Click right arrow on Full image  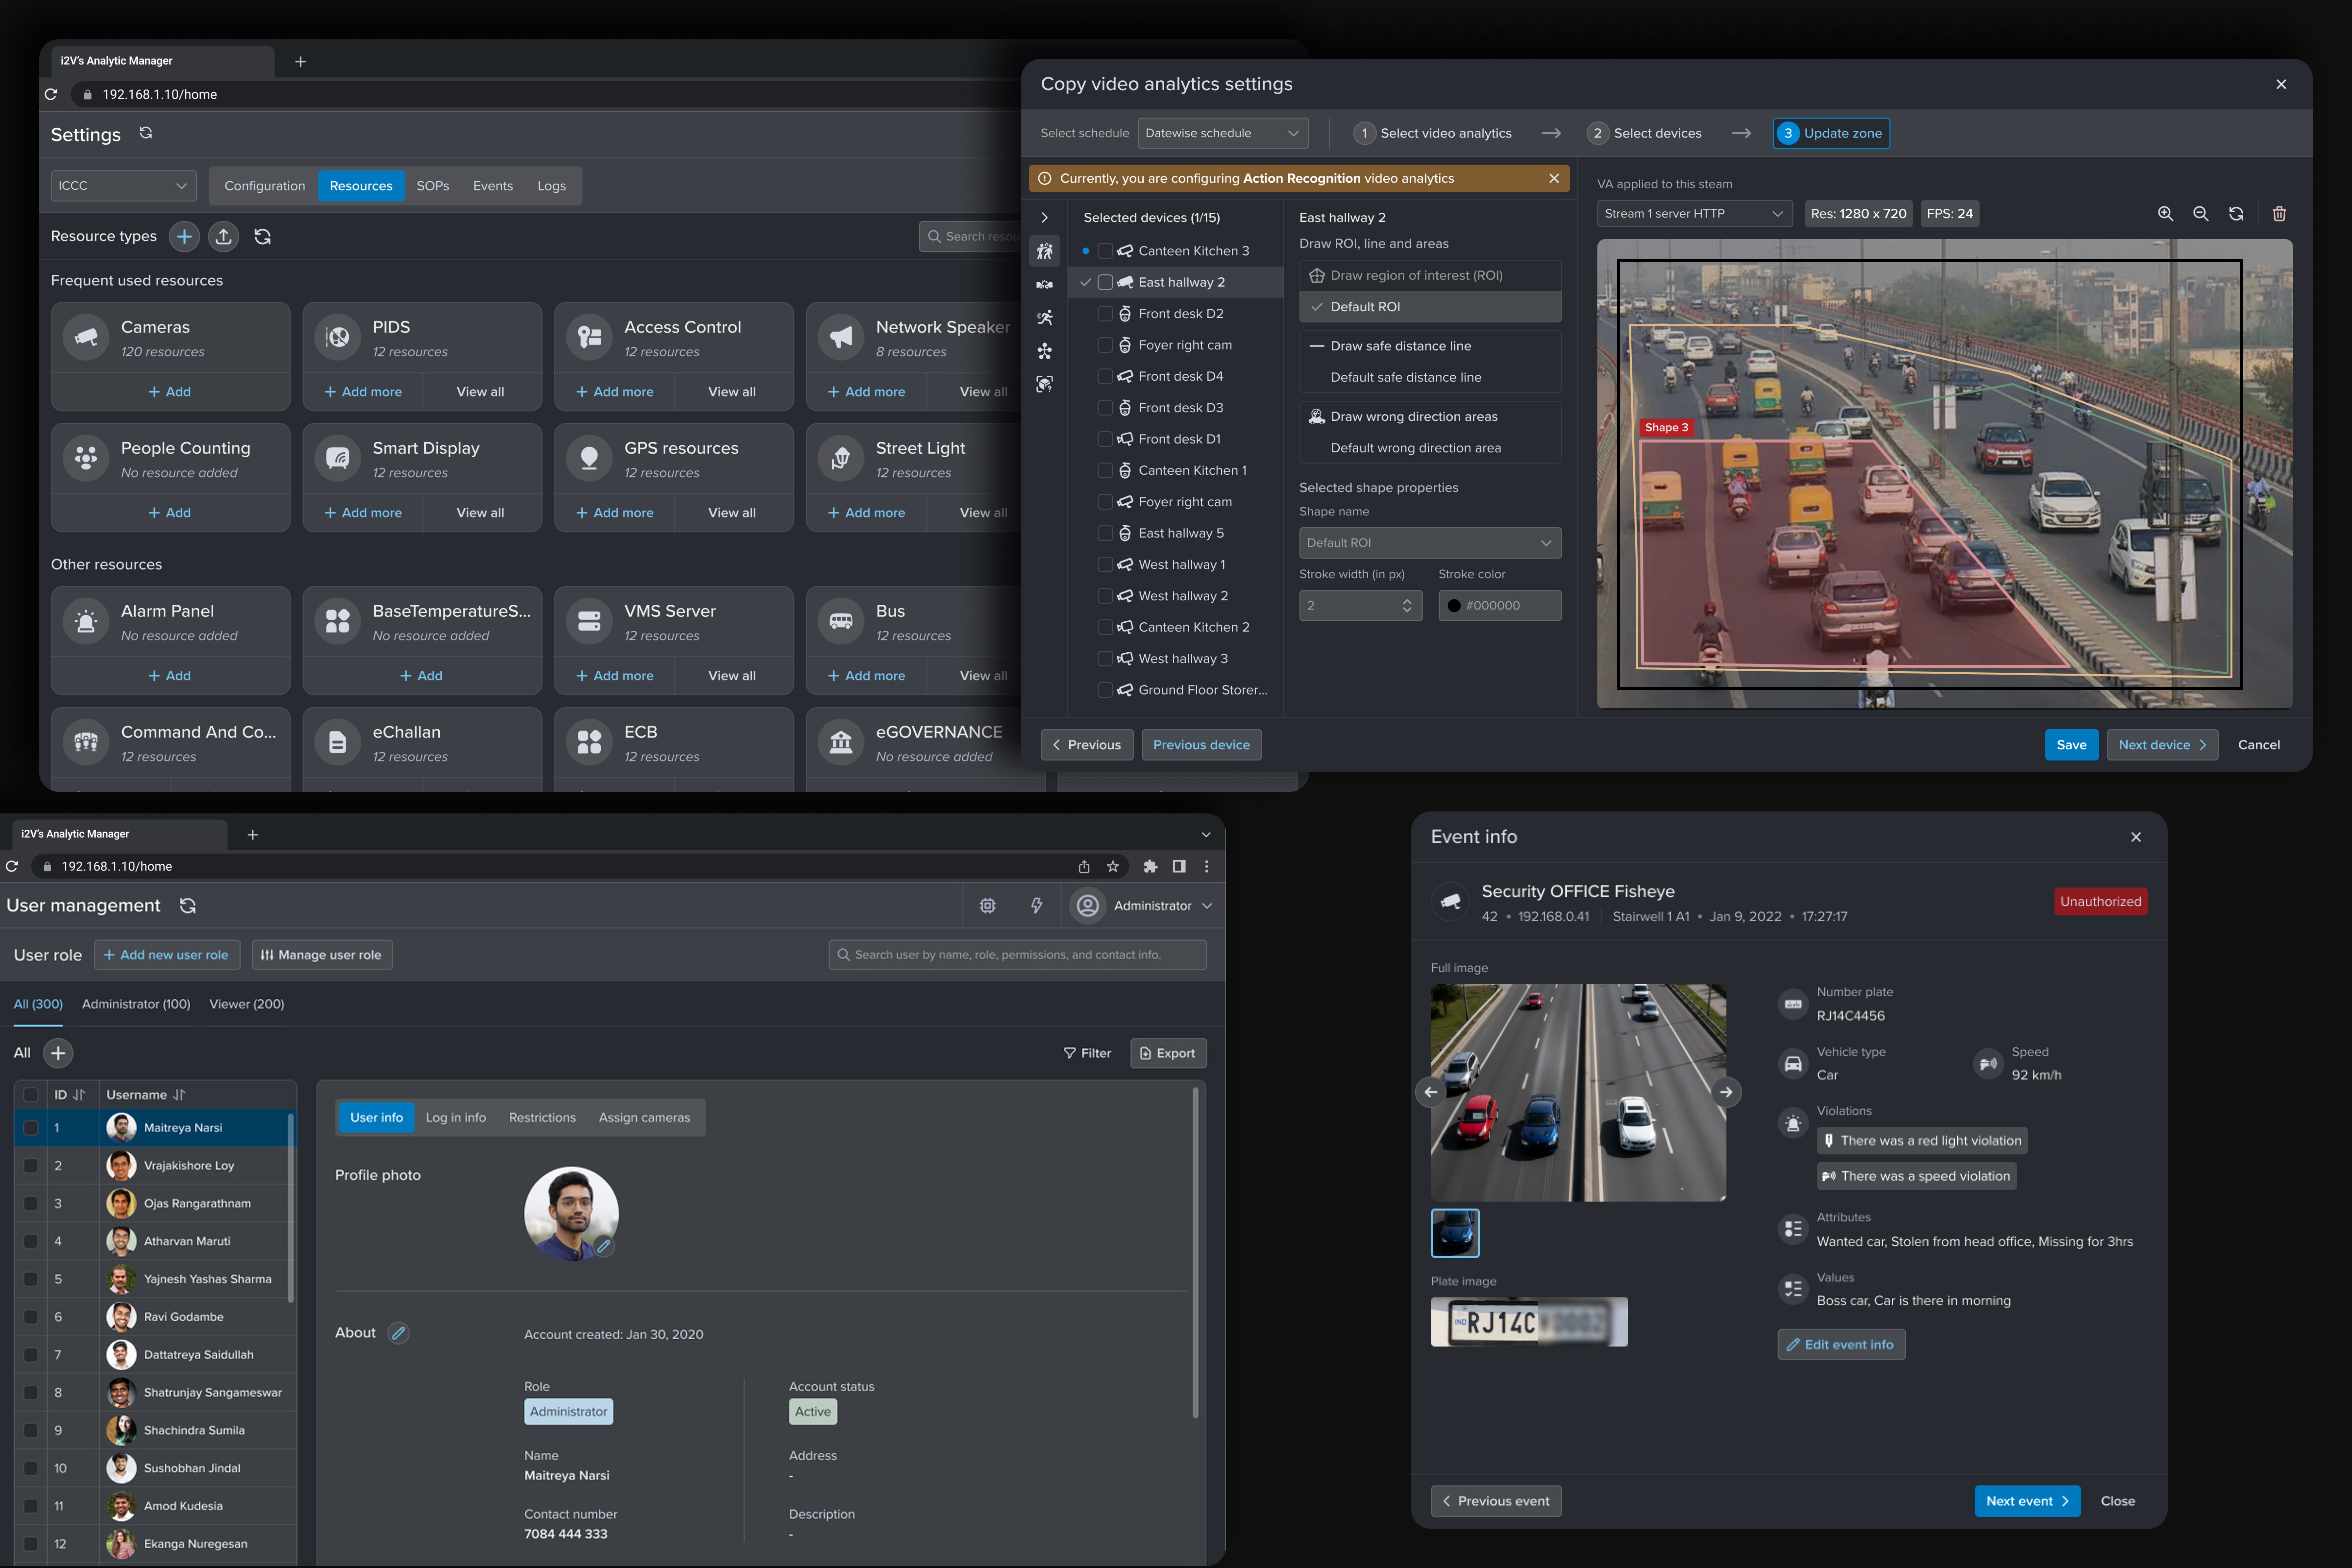(1726, 1092)
